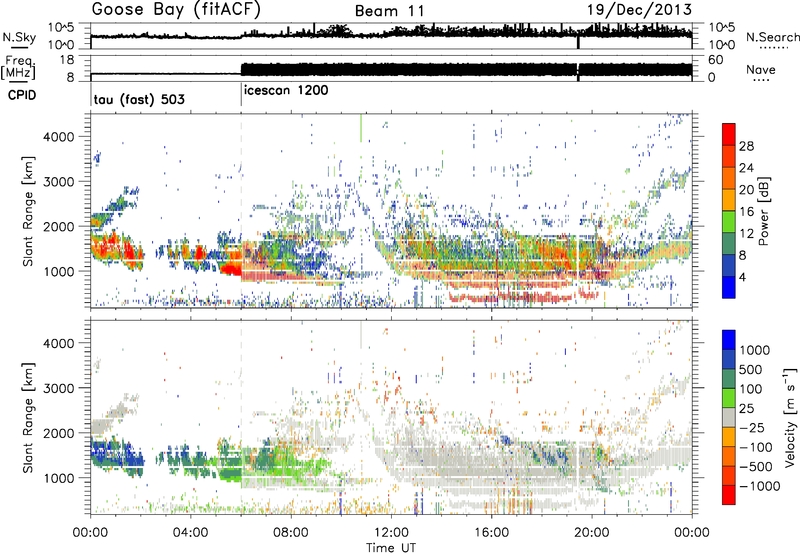Click the N.Sky solid line legend sample

pos(18,47)
